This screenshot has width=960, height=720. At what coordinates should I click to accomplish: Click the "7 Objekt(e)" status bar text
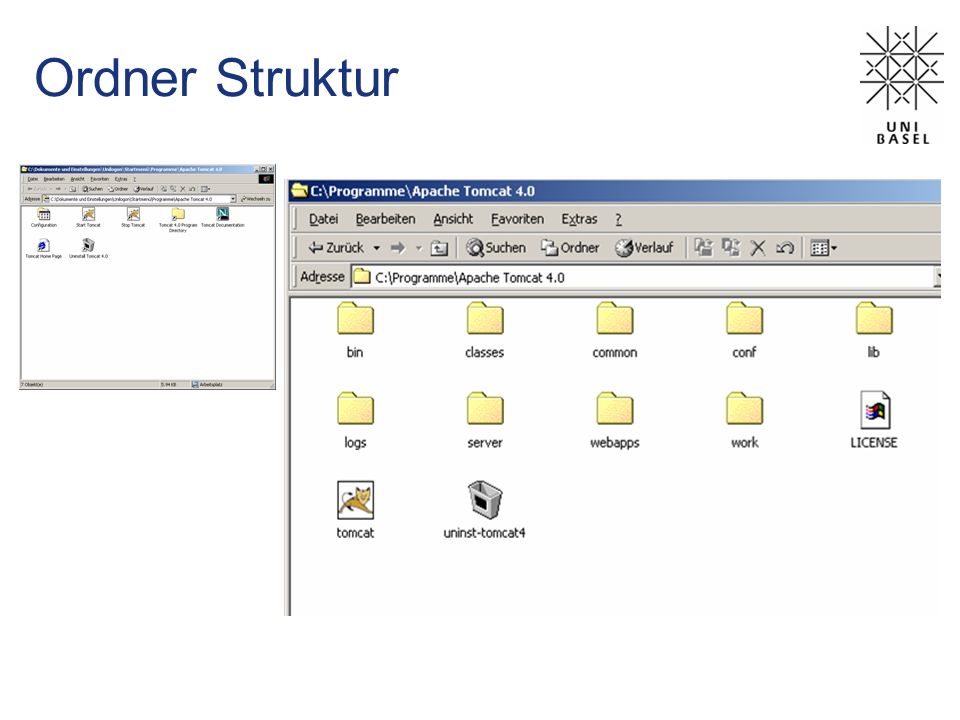[x=32, y=384]
